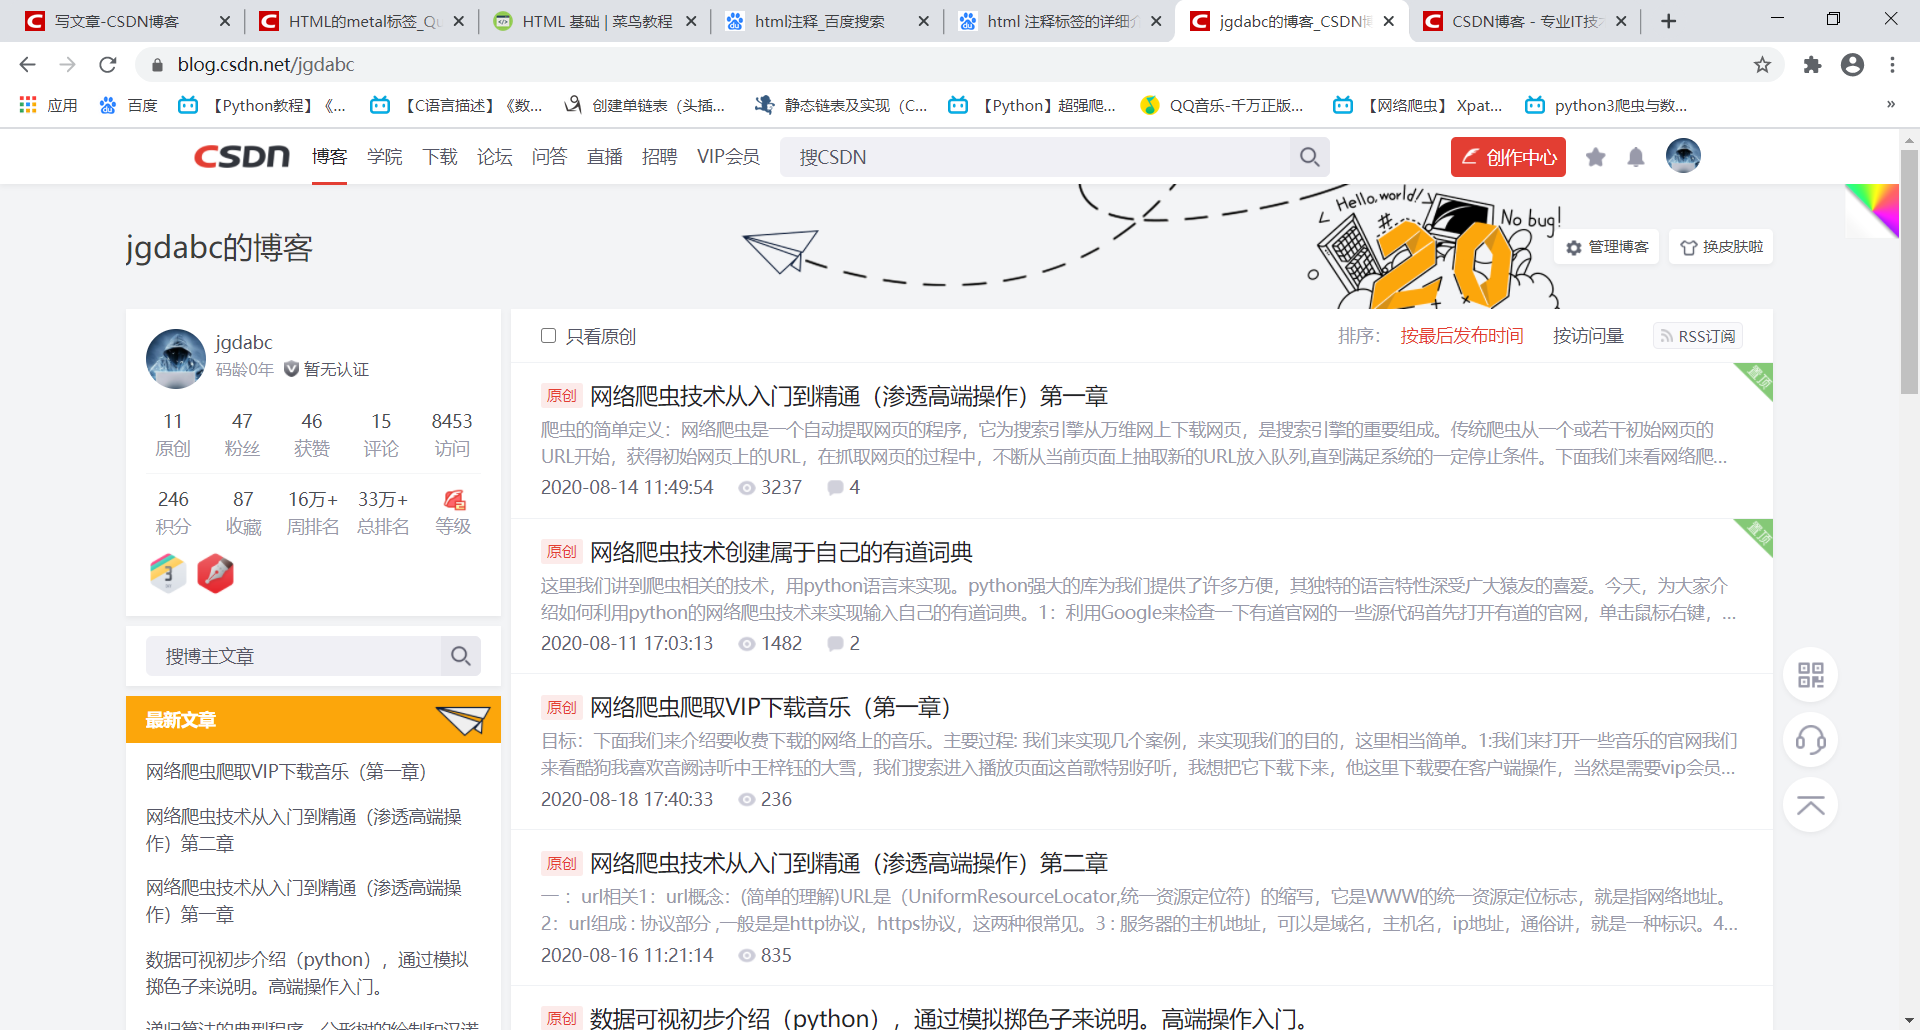Reload the page with refresh icon
Viewport: 1920px width, 1030px height.
(x=108, y=64)
